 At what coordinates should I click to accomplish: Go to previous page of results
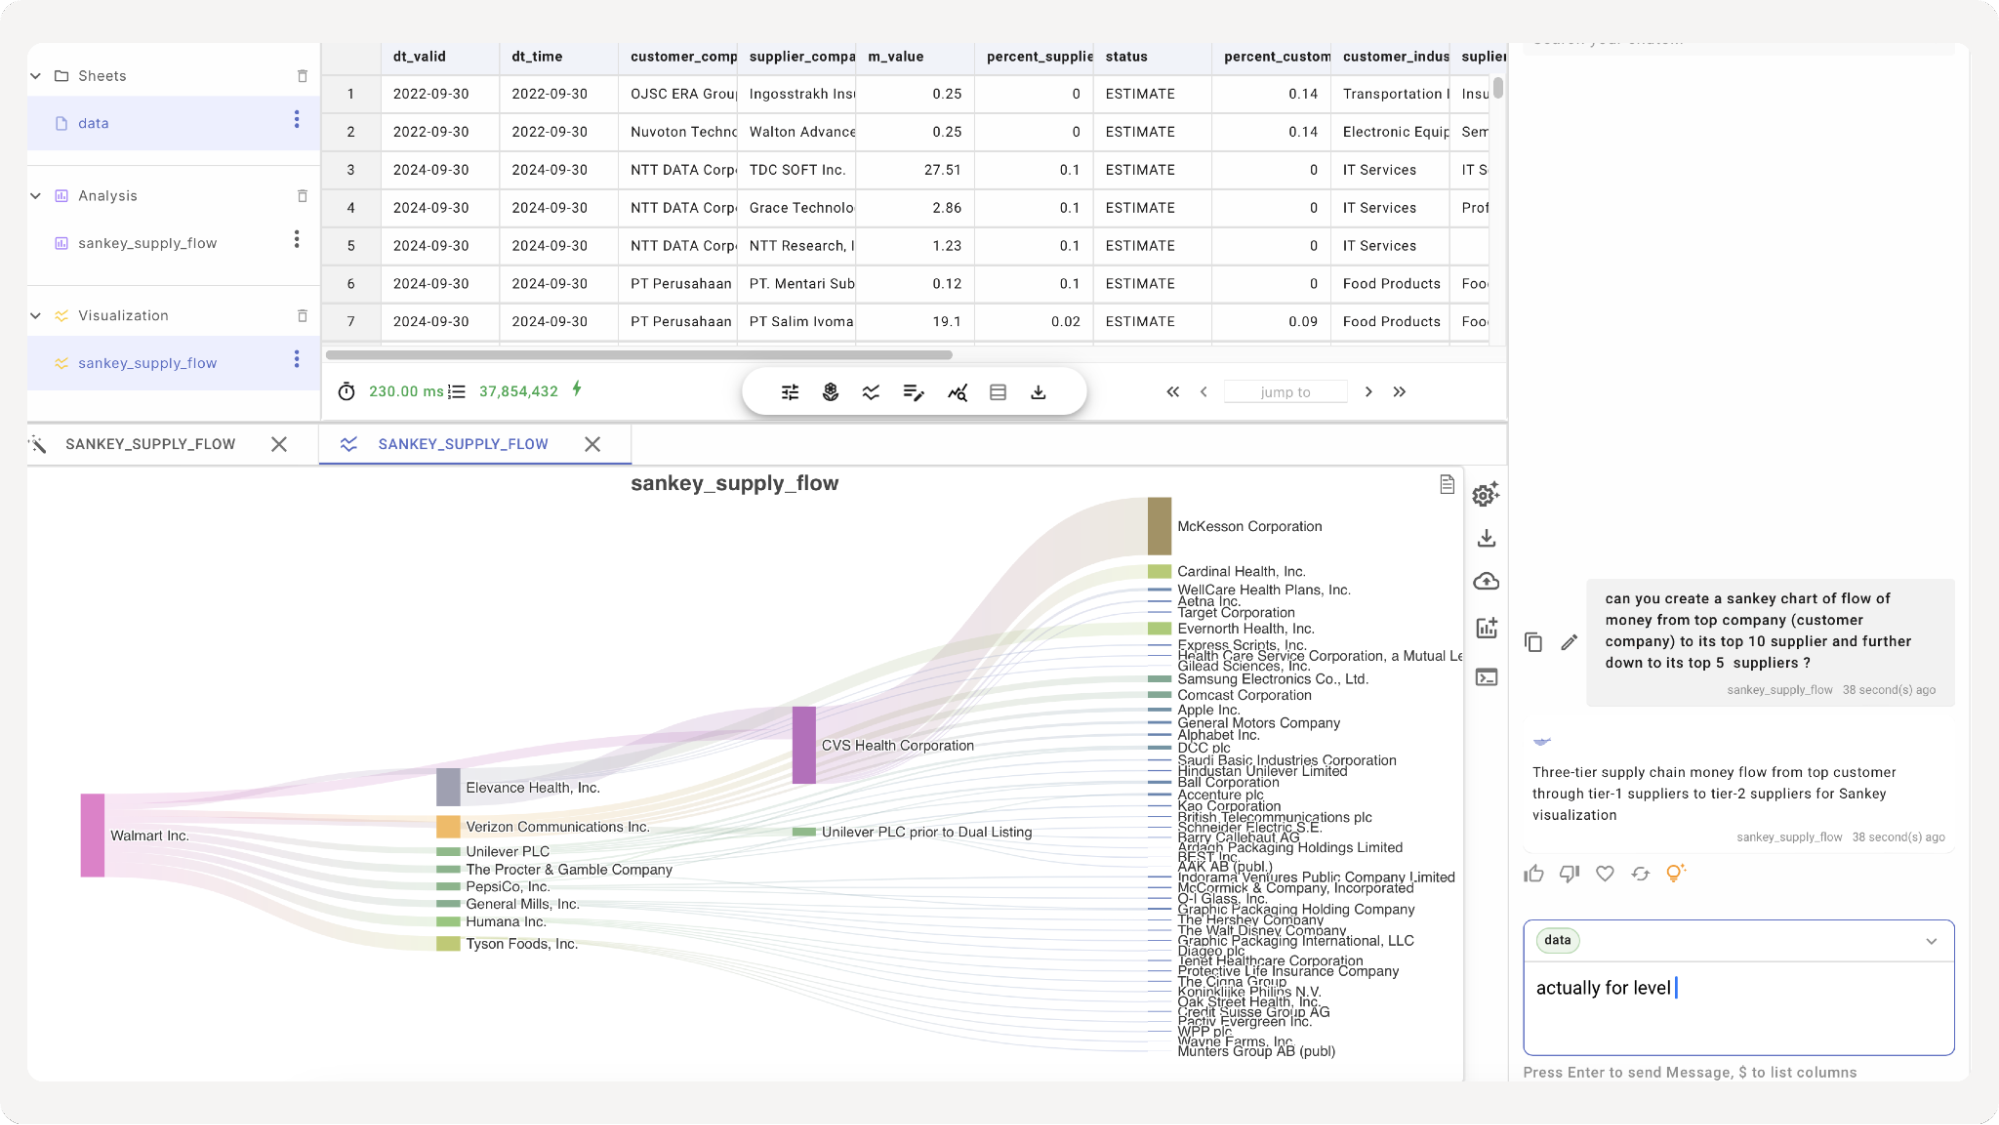(x=1204, y=392)
